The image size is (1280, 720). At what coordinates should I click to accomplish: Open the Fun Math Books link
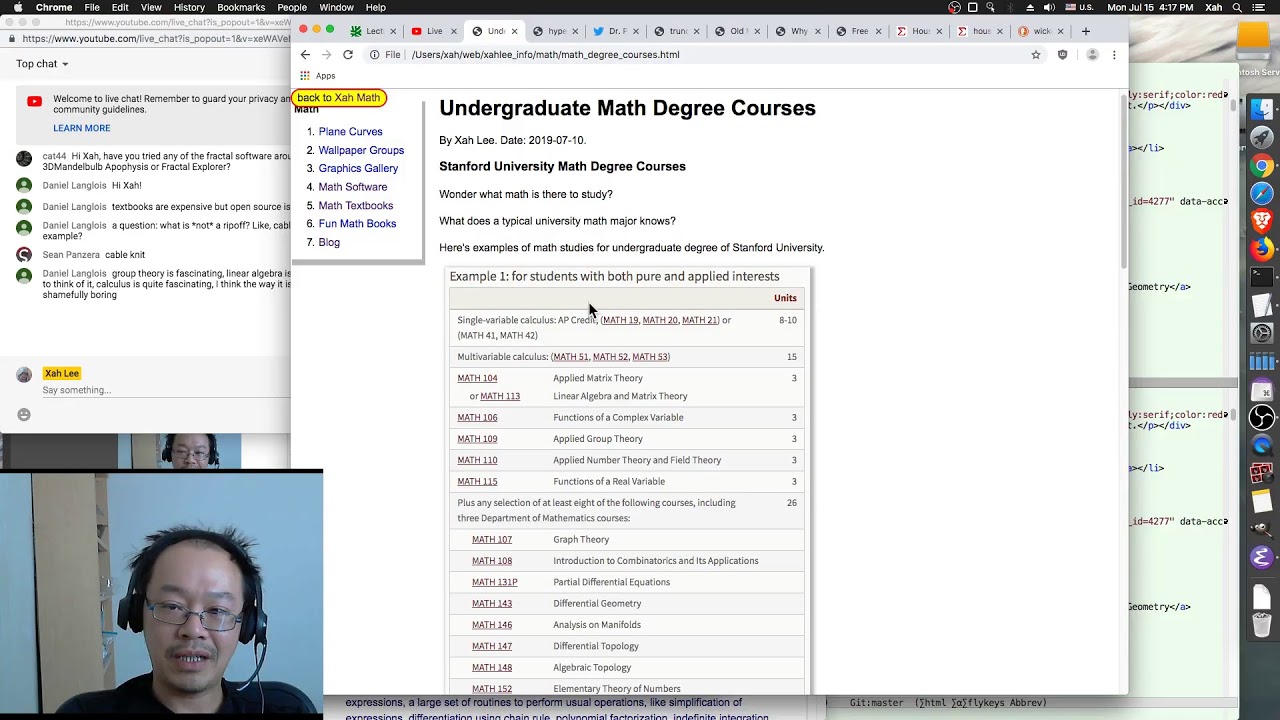pos(357,224)
